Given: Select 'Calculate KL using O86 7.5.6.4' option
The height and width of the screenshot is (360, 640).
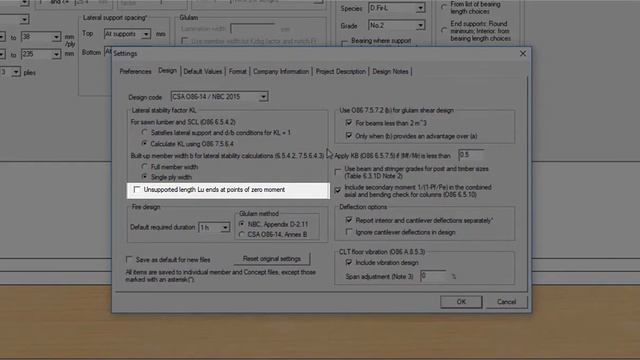Looking at the screenshot, I should 144,144.
